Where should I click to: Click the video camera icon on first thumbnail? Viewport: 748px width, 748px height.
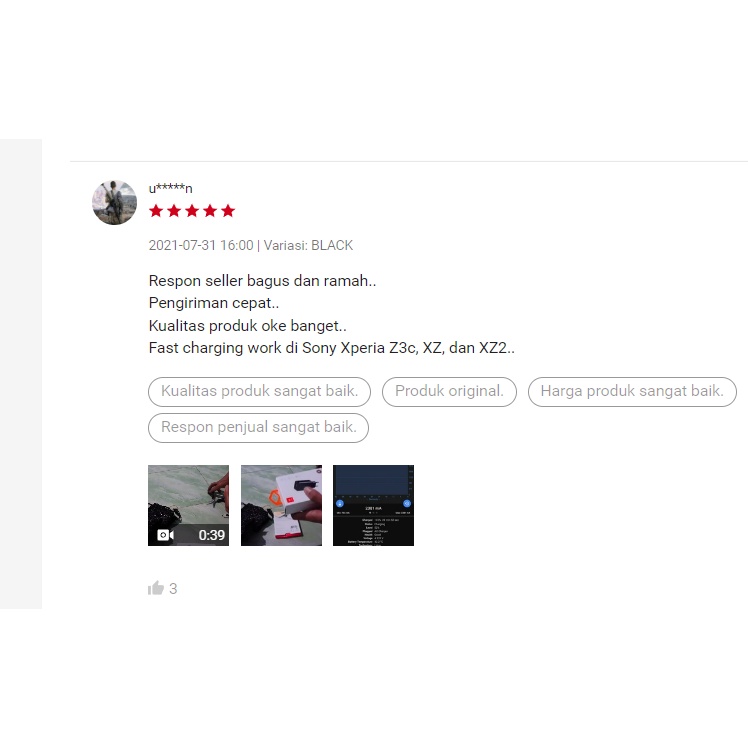point(165,535)
